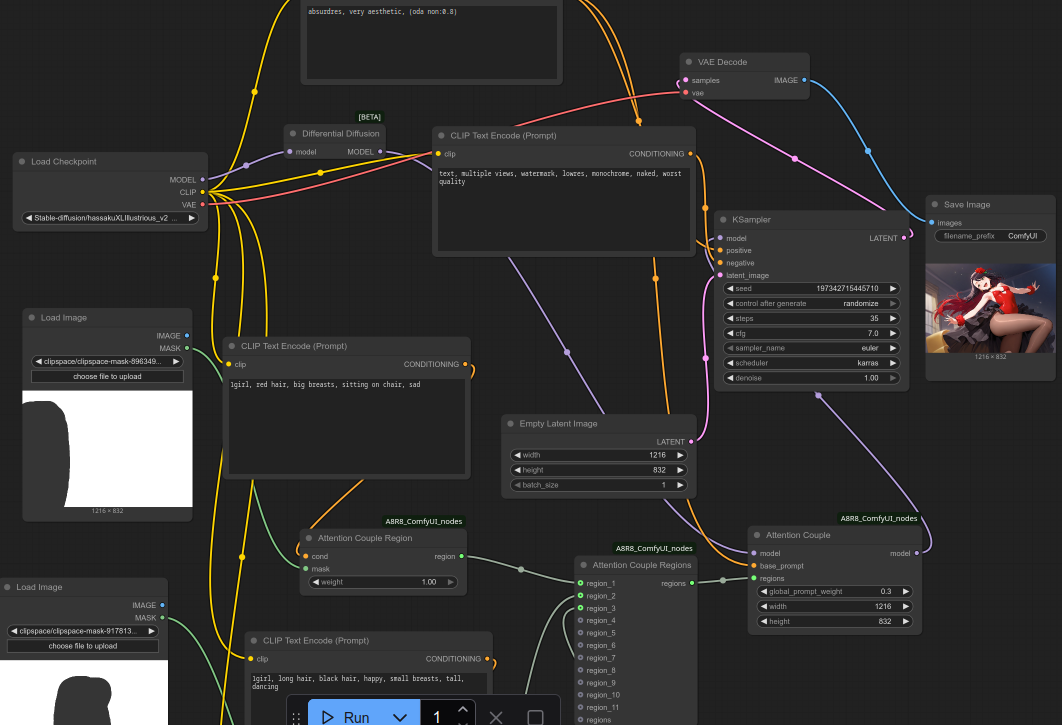The image size is (1062, 725).
Task: Increase Empty Latent Image height by right arrow
Action: coord(680,470)
